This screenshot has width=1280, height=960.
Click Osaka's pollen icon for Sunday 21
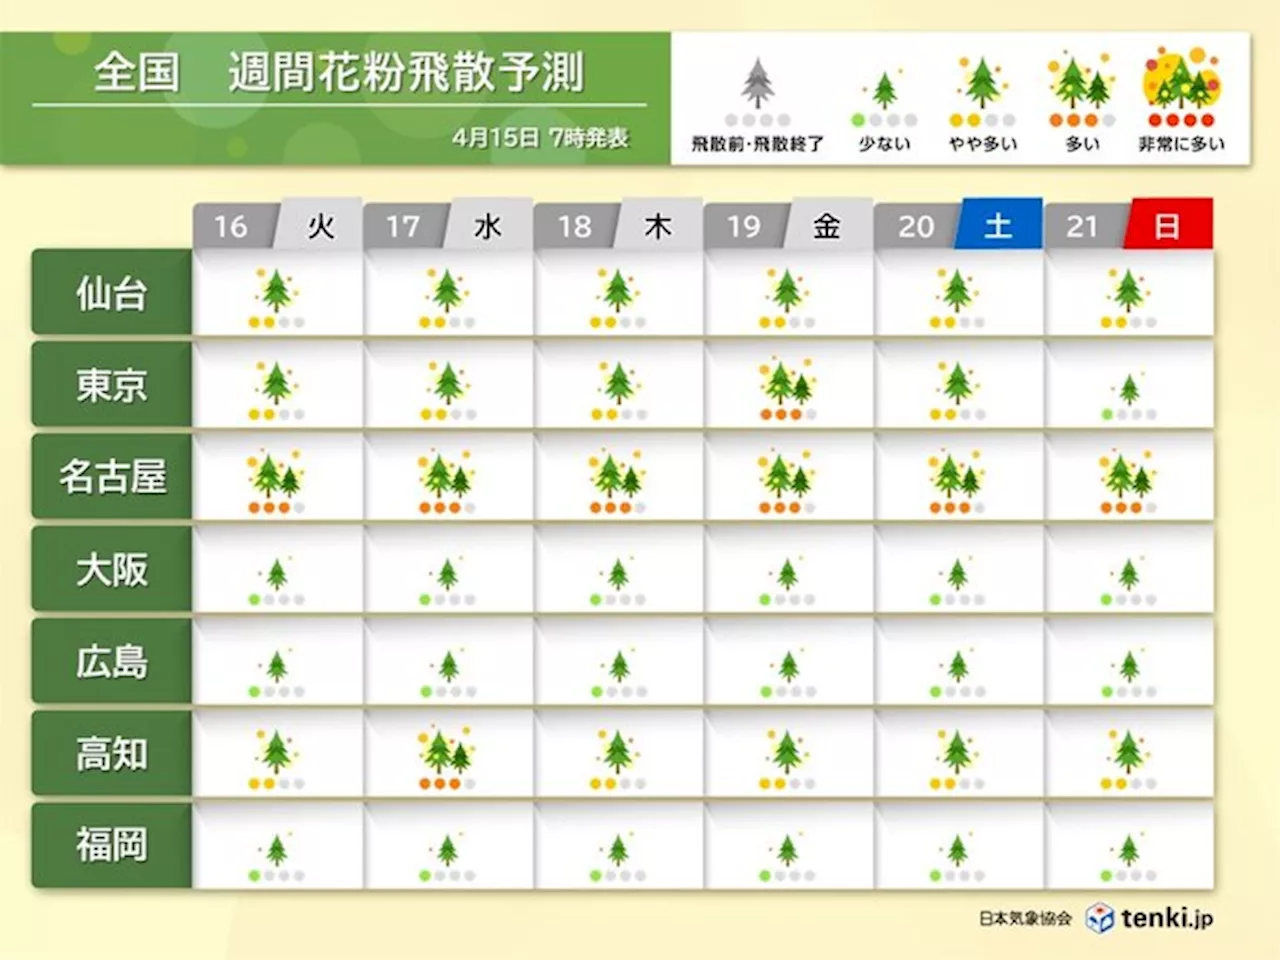pyautogui.click(x=1129, y=581)
